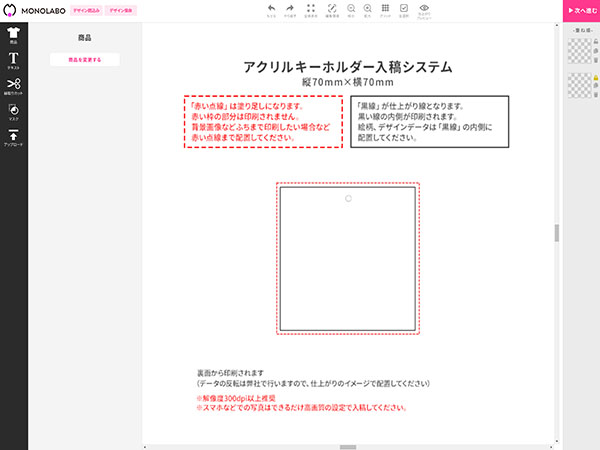Click the size text 縦70mm×横70mm

point(348,82)
